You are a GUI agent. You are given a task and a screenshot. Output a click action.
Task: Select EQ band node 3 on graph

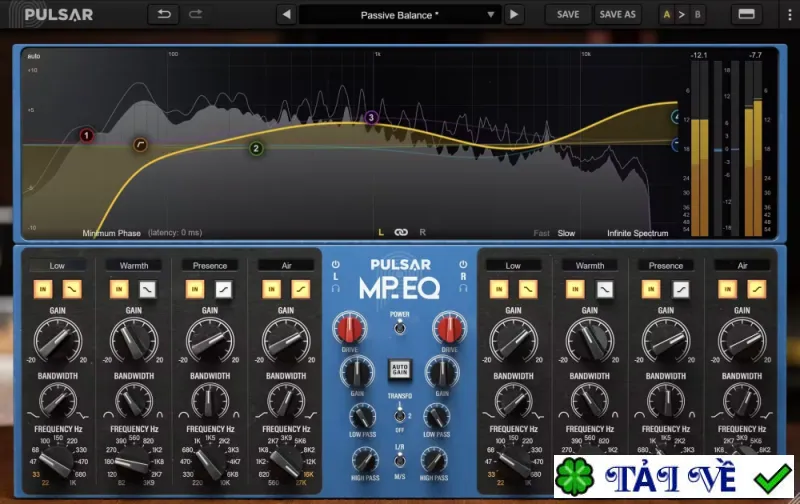(x=371, y=117)
